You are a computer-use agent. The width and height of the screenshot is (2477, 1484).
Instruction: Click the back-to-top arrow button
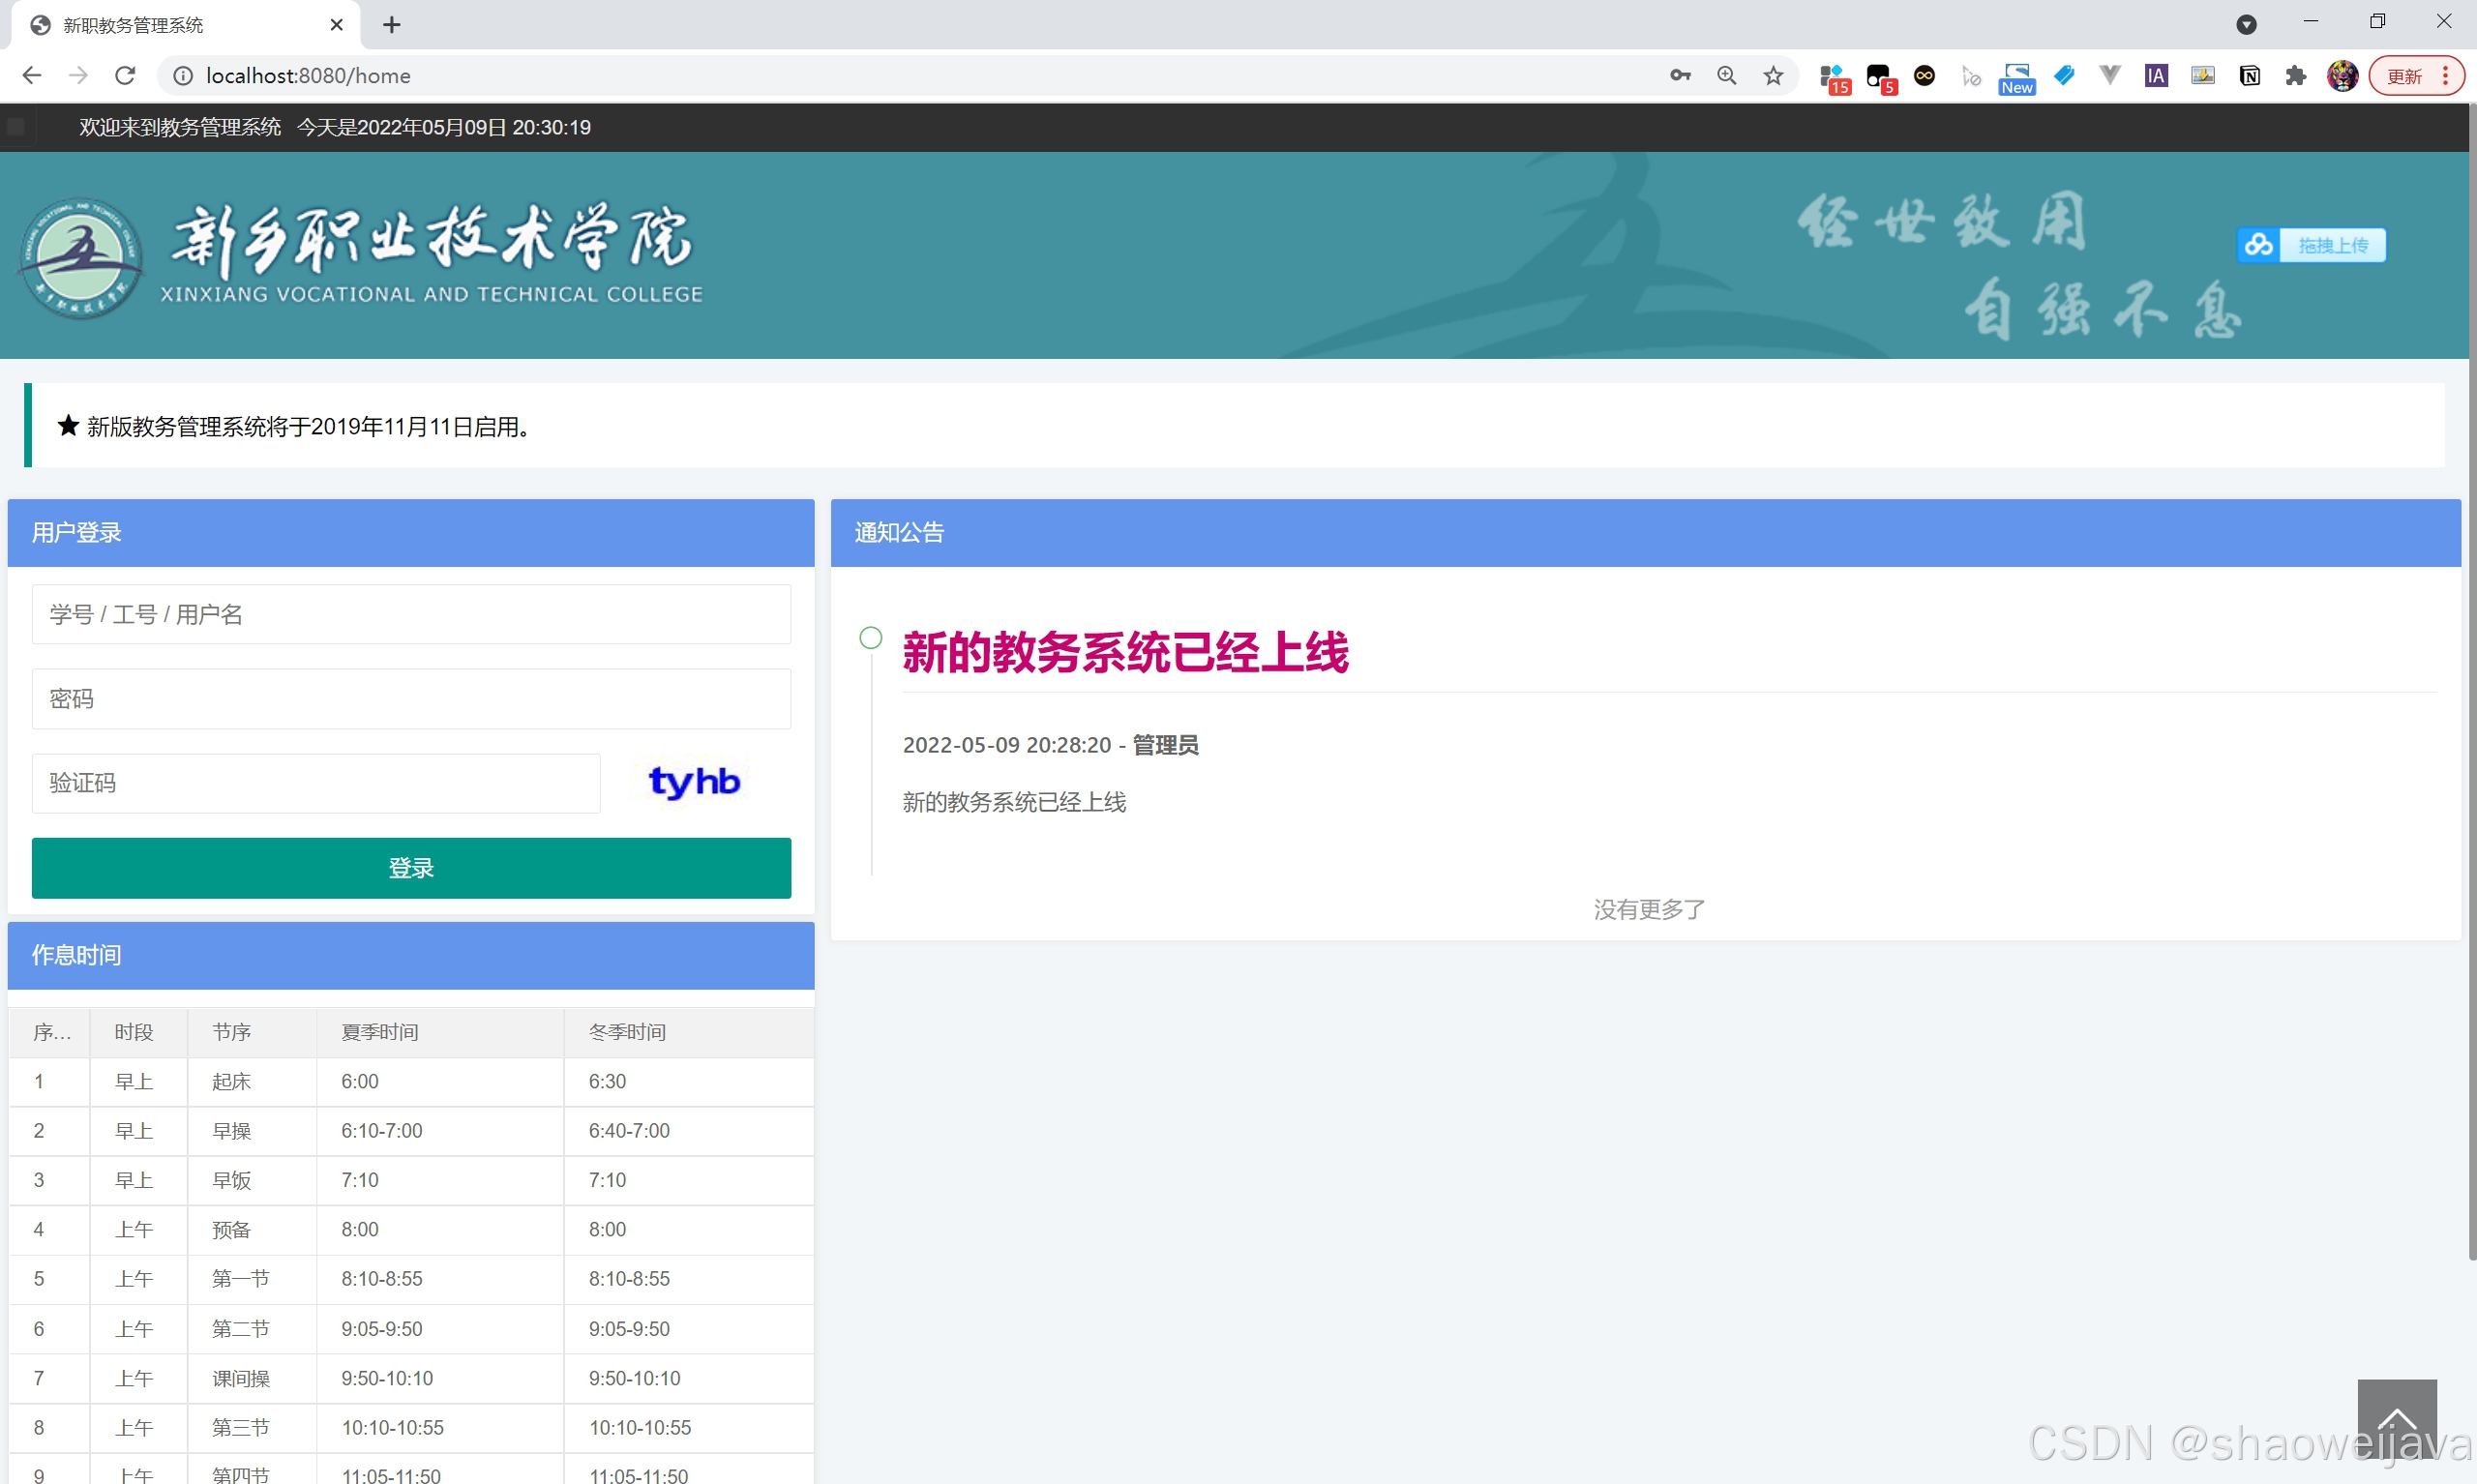pos(2396,1419)
